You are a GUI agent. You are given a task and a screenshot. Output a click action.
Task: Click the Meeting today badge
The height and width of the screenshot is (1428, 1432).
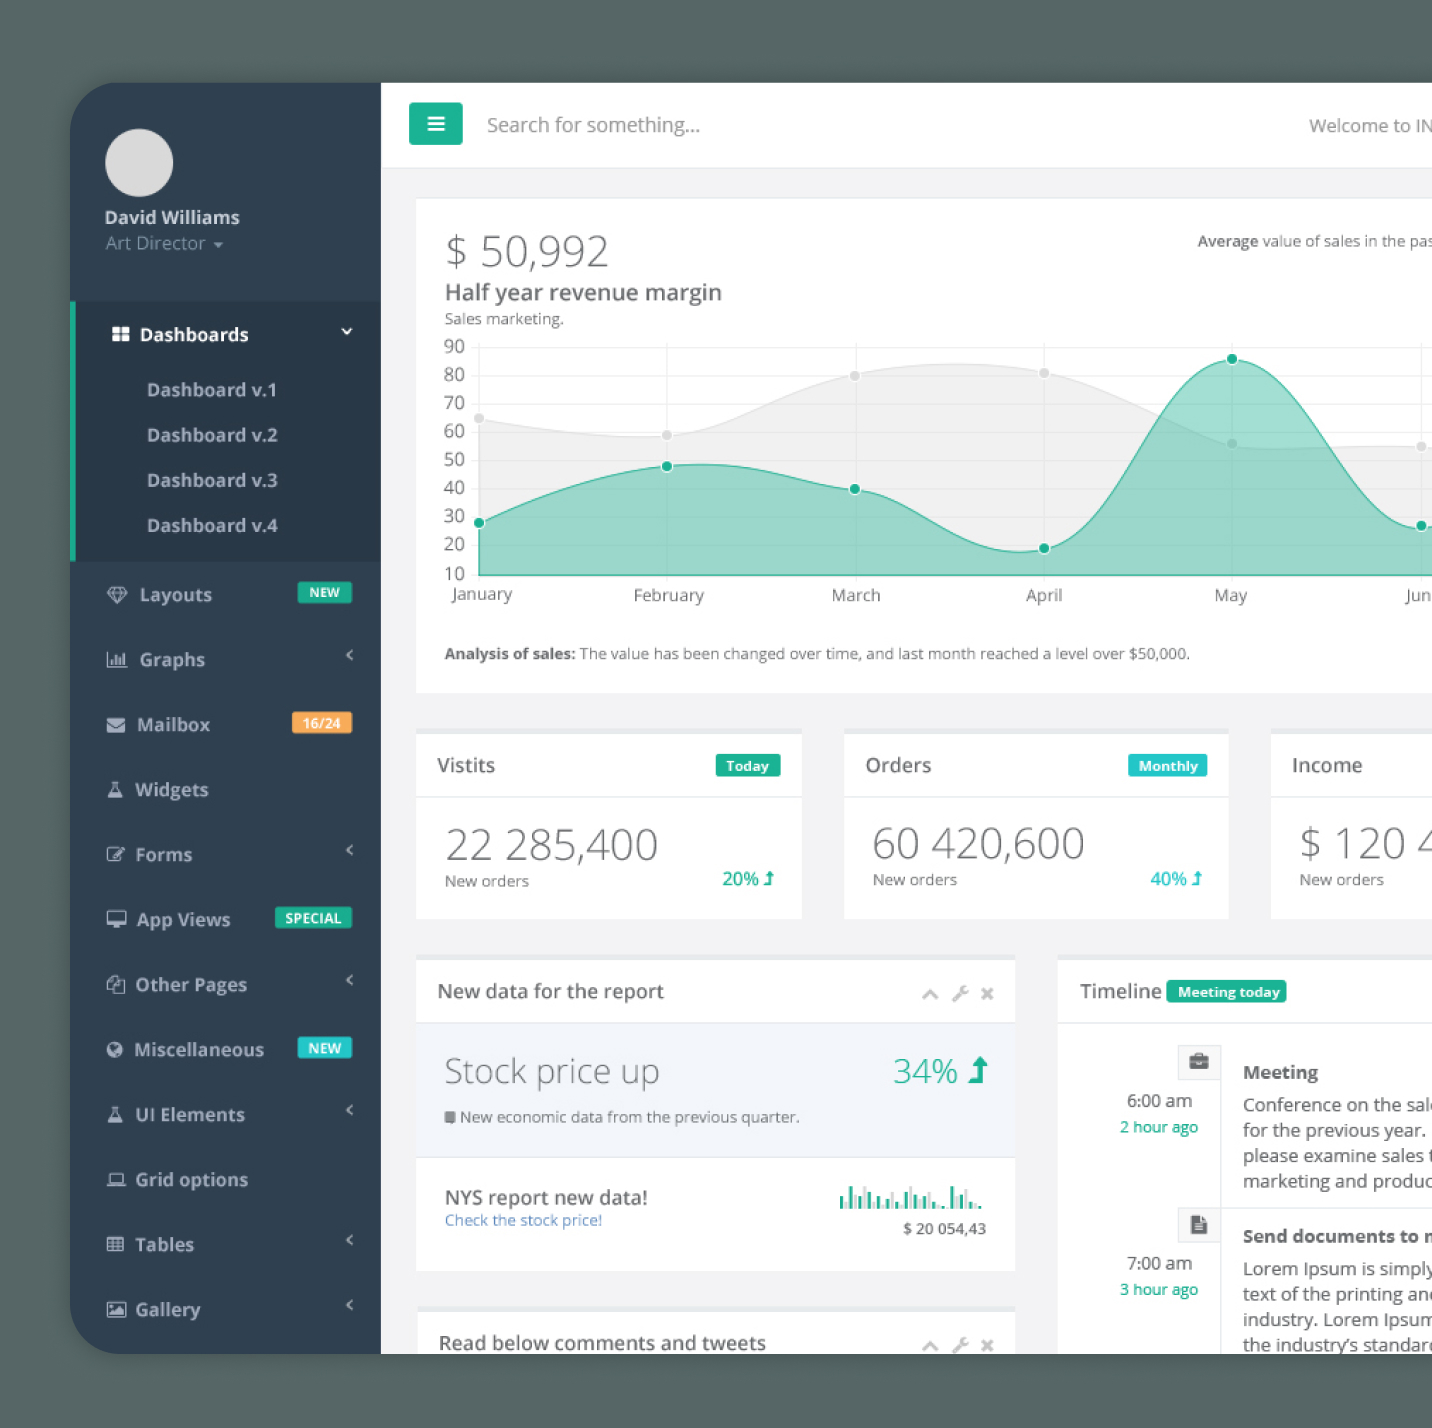pyautogui.click(x=1227, y=992)
